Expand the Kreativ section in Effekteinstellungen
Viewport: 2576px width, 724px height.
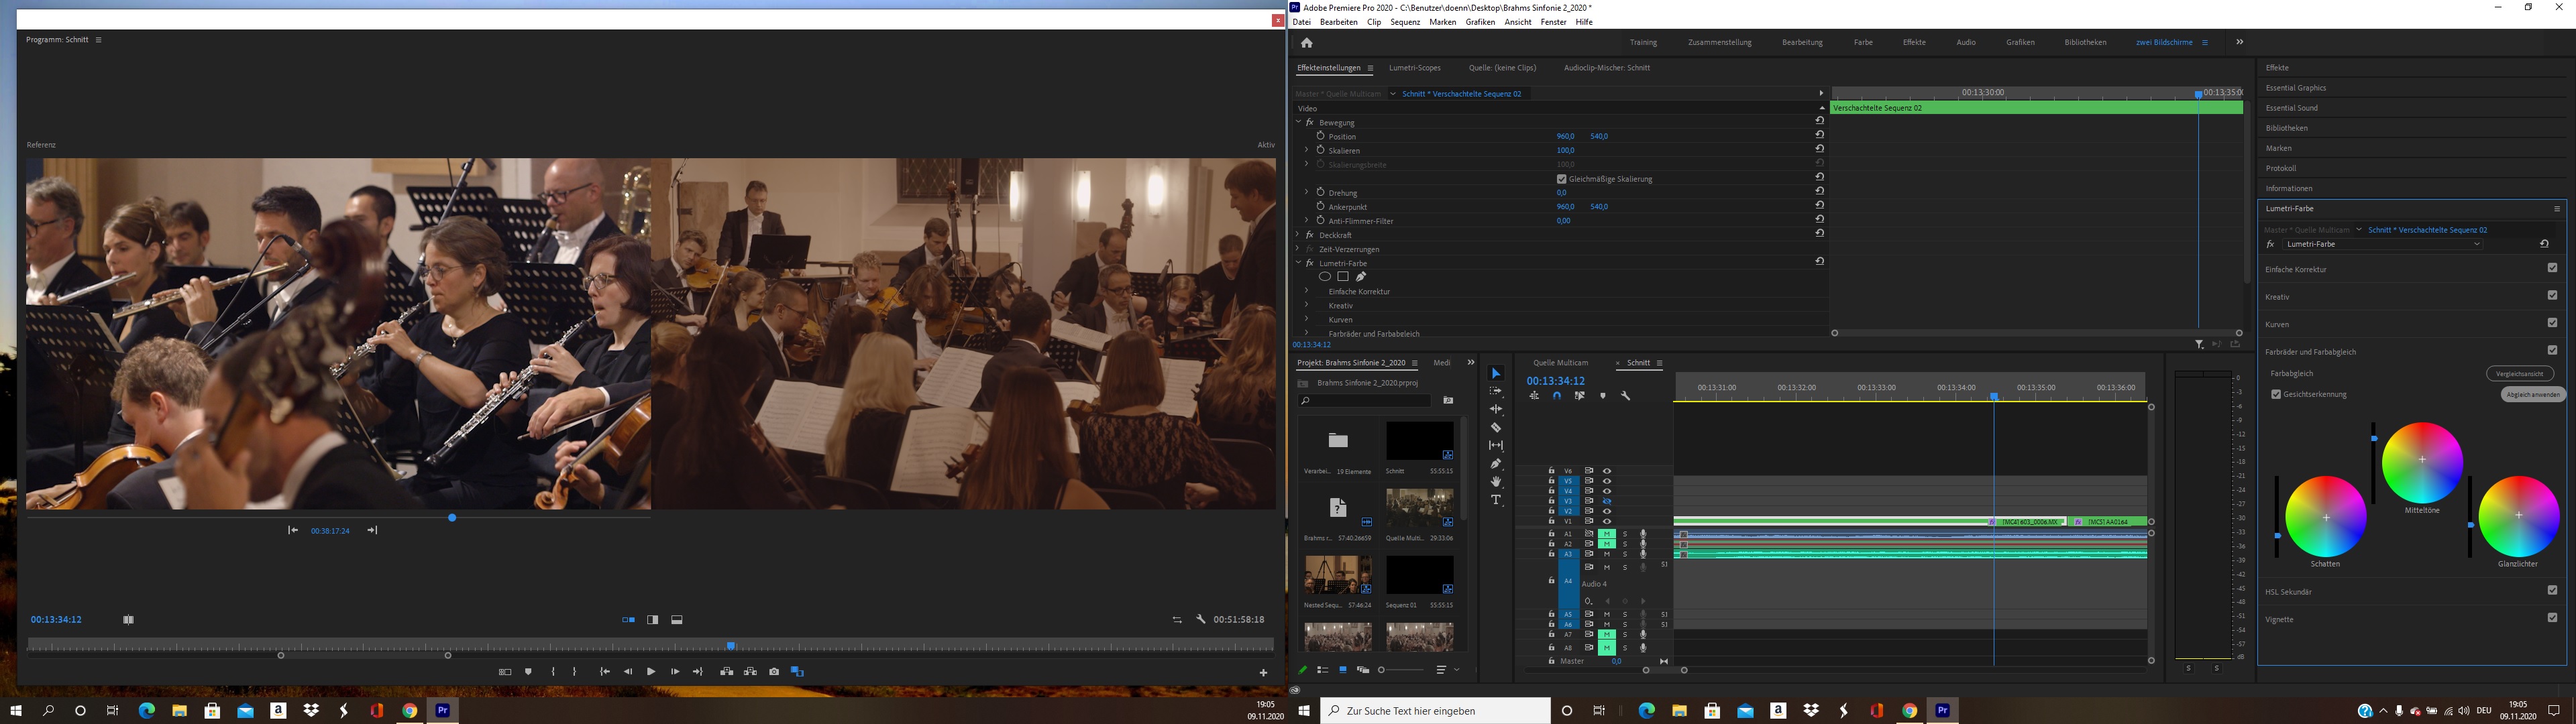[x=1307, y=306]
